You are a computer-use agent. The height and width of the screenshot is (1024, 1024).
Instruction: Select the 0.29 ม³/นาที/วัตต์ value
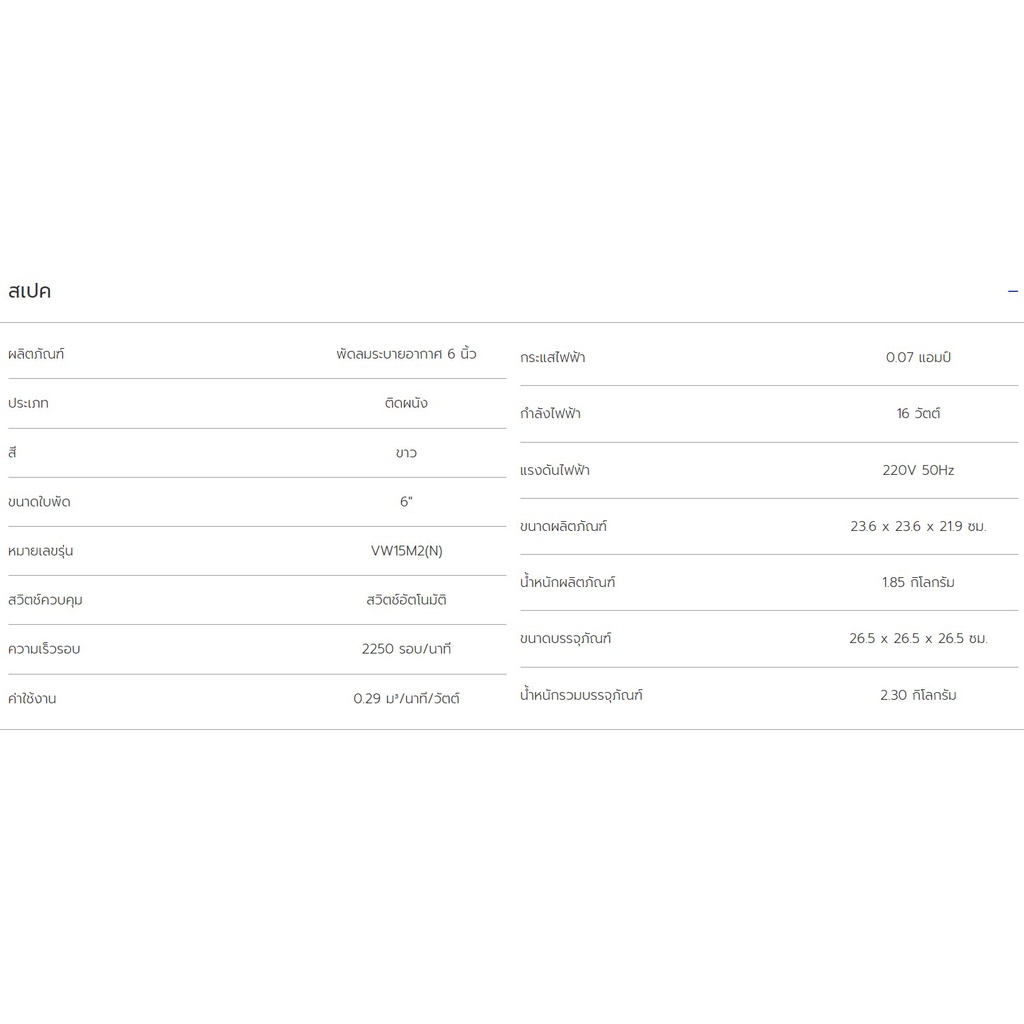[x=406, y=698]
